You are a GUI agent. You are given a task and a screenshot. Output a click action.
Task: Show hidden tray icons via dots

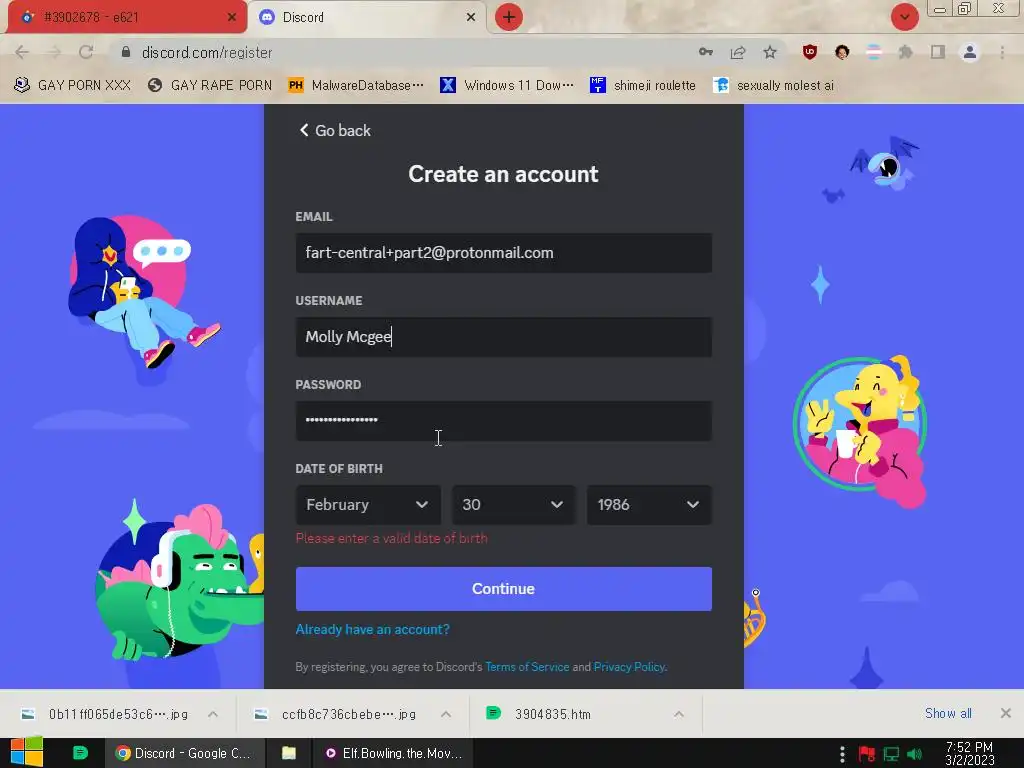(x=842, y=754)
